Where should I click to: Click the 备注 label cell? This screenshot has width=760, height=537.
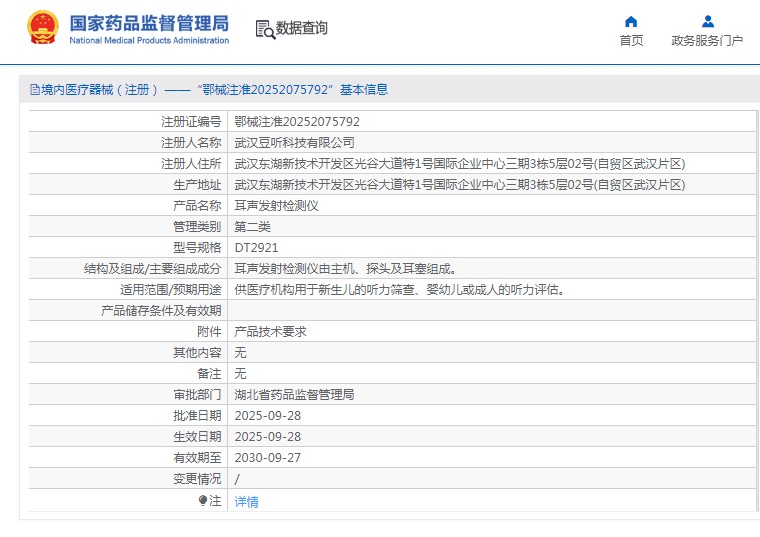click(209, 374)
